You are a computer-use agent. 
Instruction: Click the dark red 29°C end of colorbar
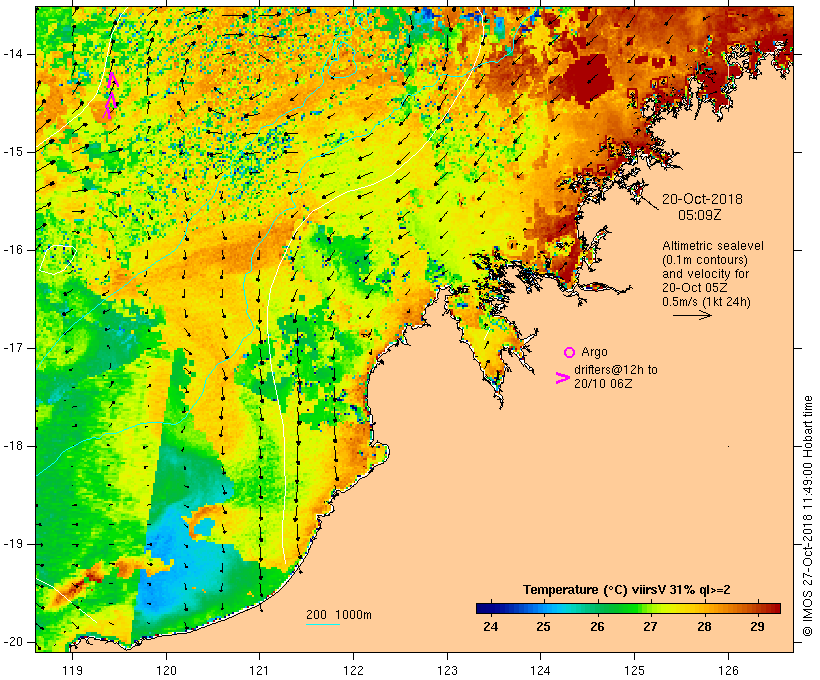(774, 608)
